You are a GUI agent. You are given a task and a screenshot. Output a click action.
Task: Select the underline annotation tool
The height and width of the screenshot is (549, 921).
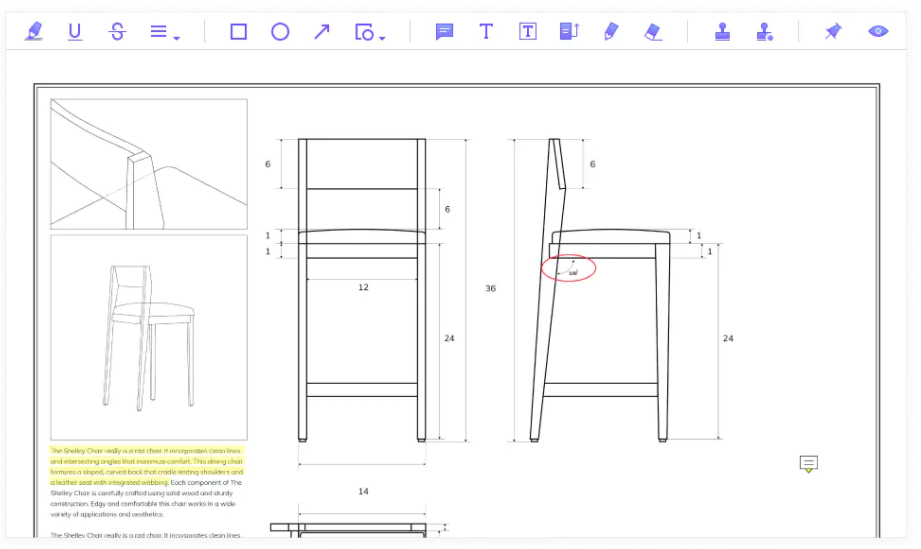(75, 32)
